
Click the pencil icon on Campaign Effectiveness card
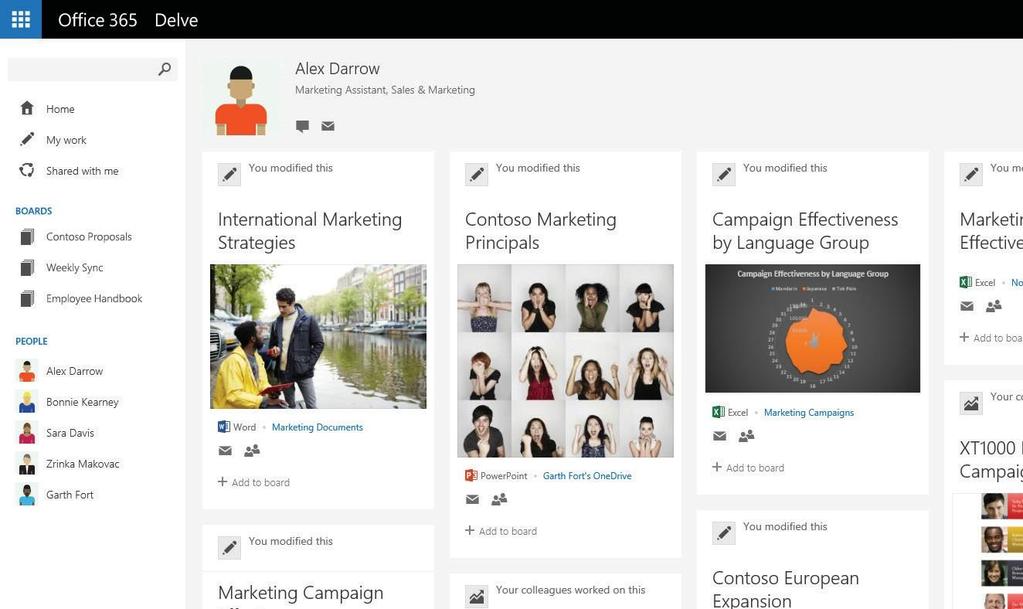(x=724, y=174)
